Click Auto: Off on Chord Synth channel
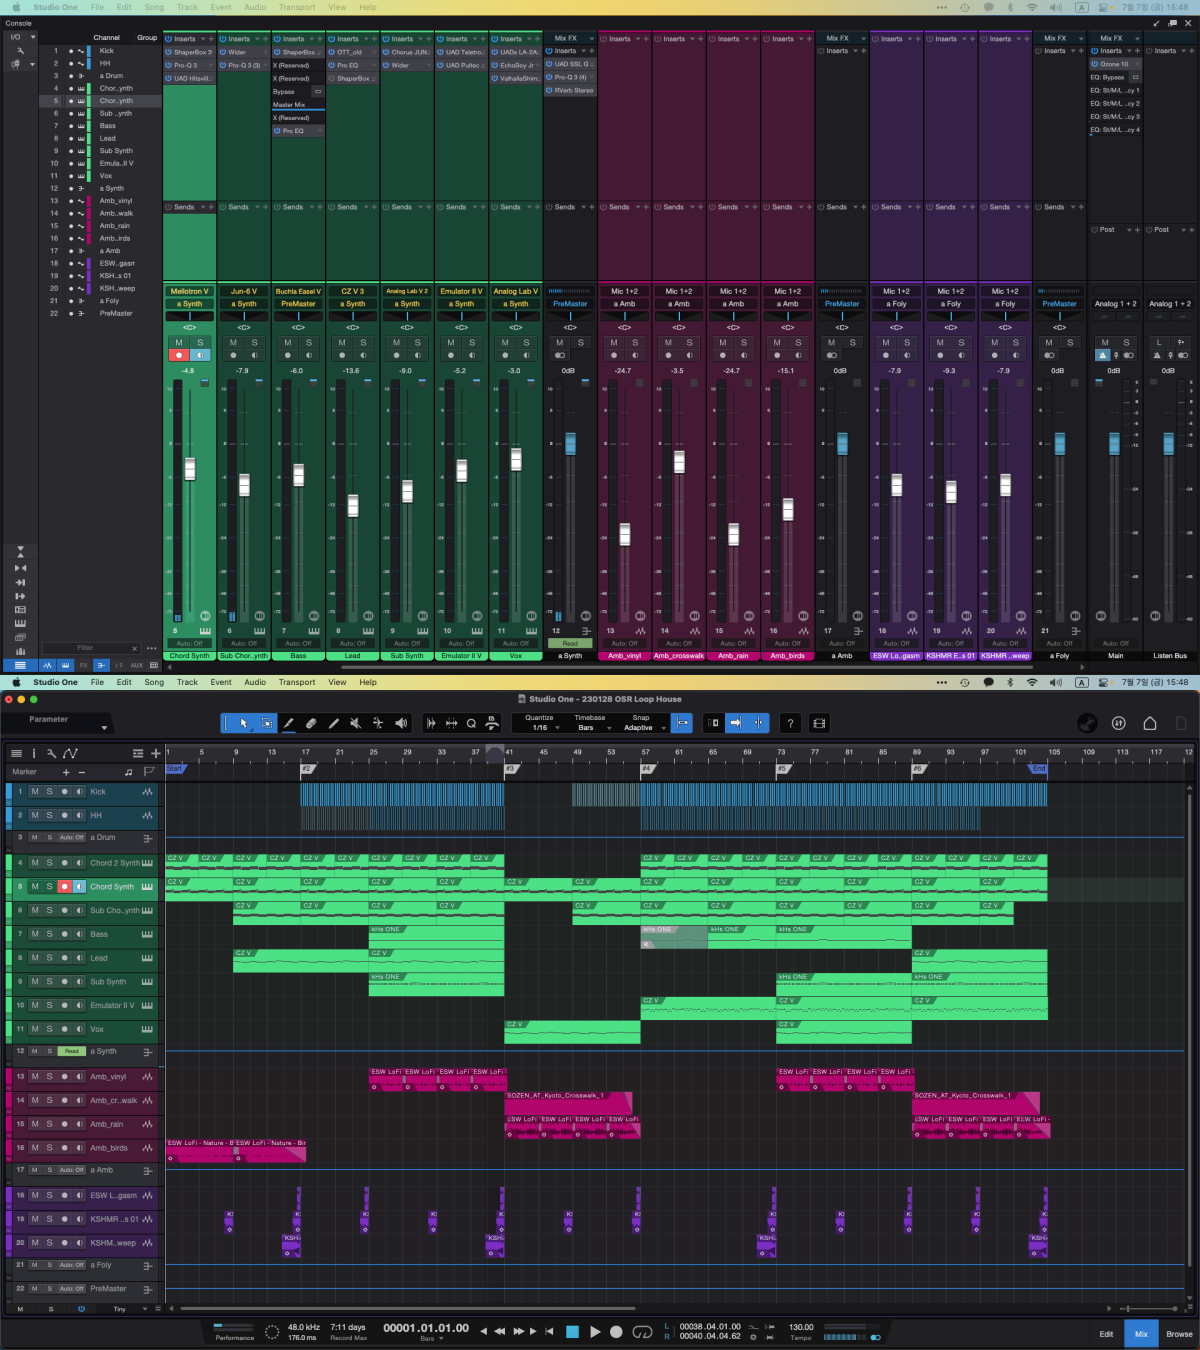This screenshot has height=1350, width=1200. pyautogui.click(x=190, y=643)
